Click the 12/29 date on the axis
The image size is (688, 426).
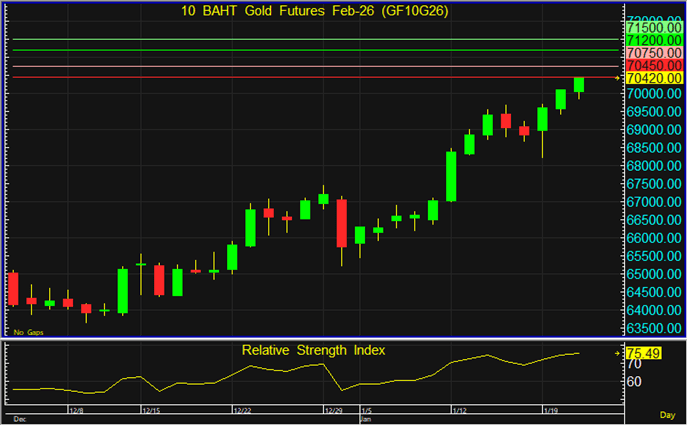[x=333, y=410]
